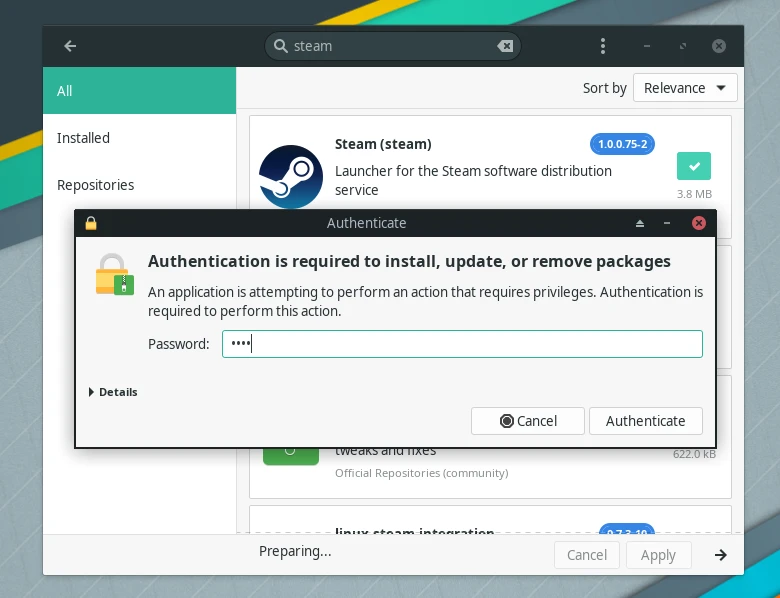The image size is (780, 598).
Task: Expand the Details section
Action: pos(112,392)
